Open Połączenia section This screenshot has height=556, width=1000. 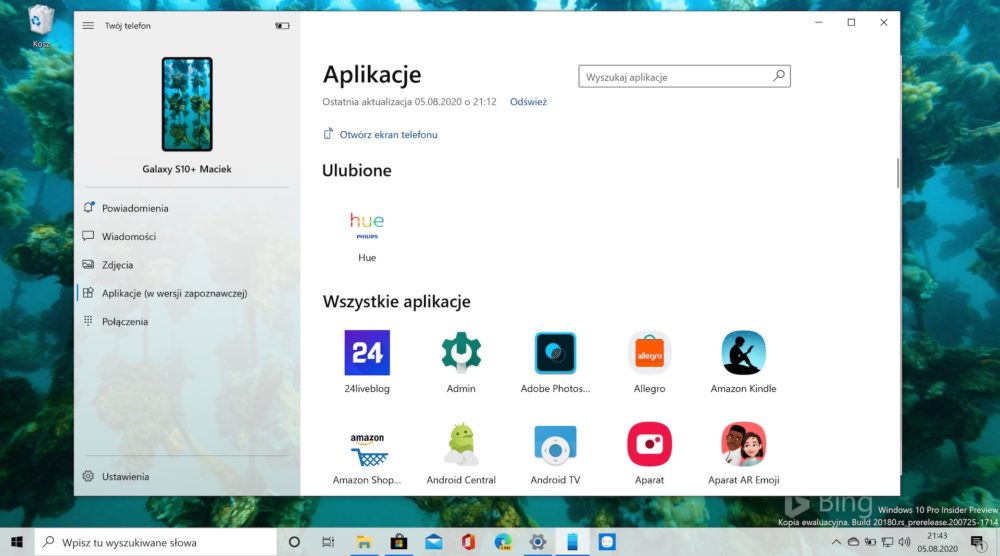(x=186, y=321)
